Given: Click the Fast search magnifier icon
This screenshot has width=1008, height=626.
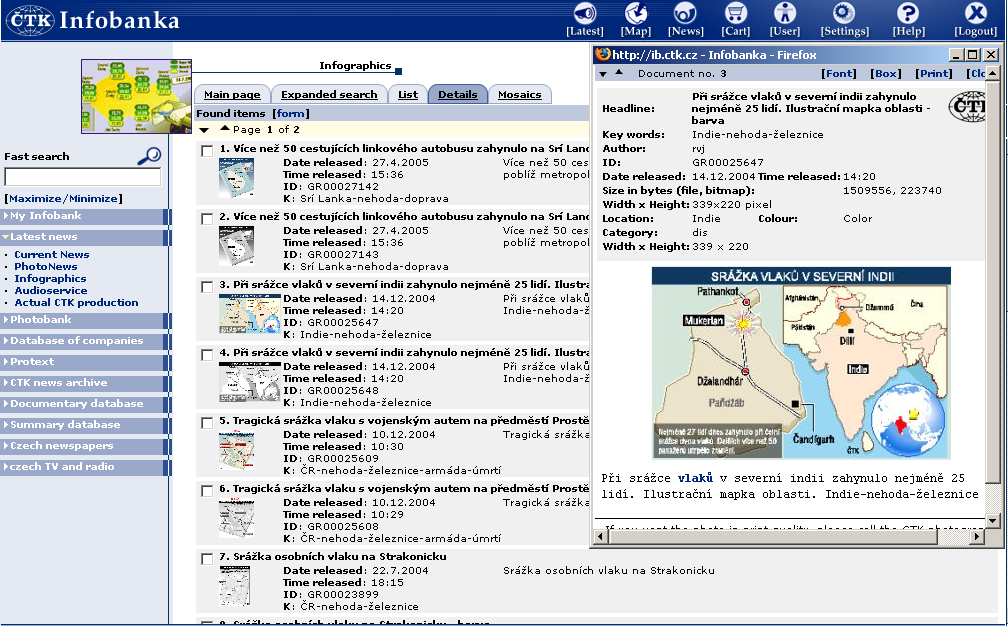Looking at the screenshot, I should coord(149,155).
